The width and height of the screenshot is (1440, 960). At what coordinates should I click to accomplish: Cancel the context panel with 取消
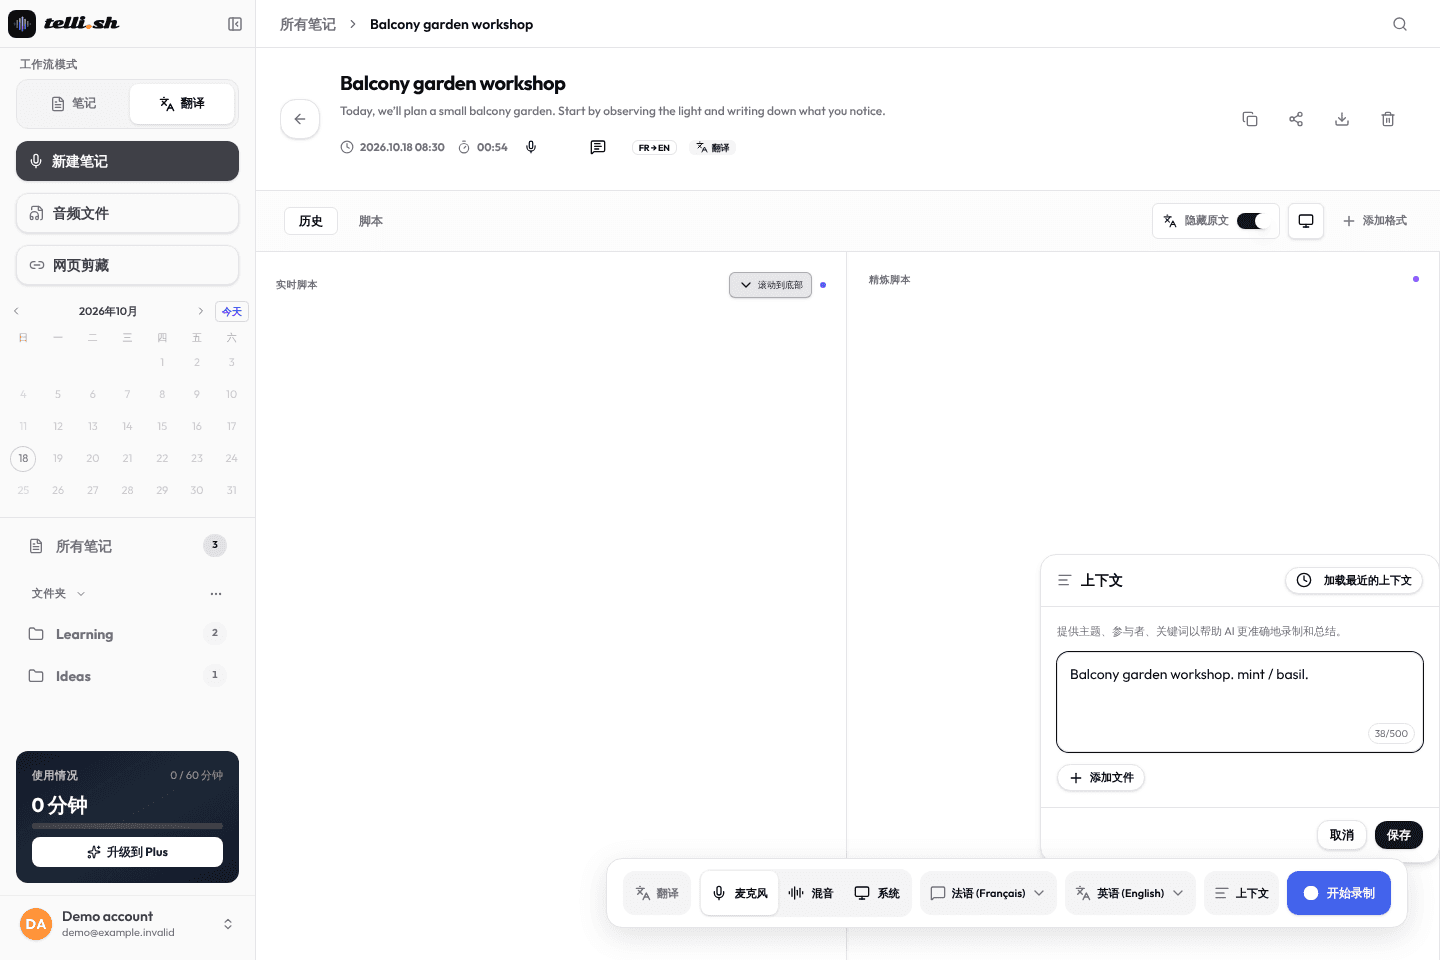(x=1342, y=835)
